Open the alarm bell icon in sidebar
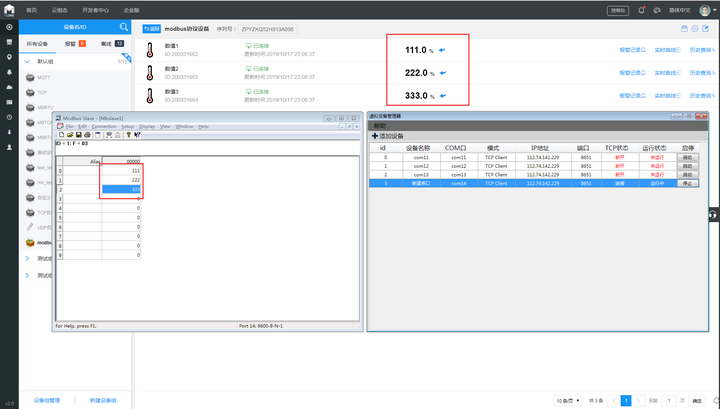The height and width of the screenshot is (409, 720). [x=9, y=72]
